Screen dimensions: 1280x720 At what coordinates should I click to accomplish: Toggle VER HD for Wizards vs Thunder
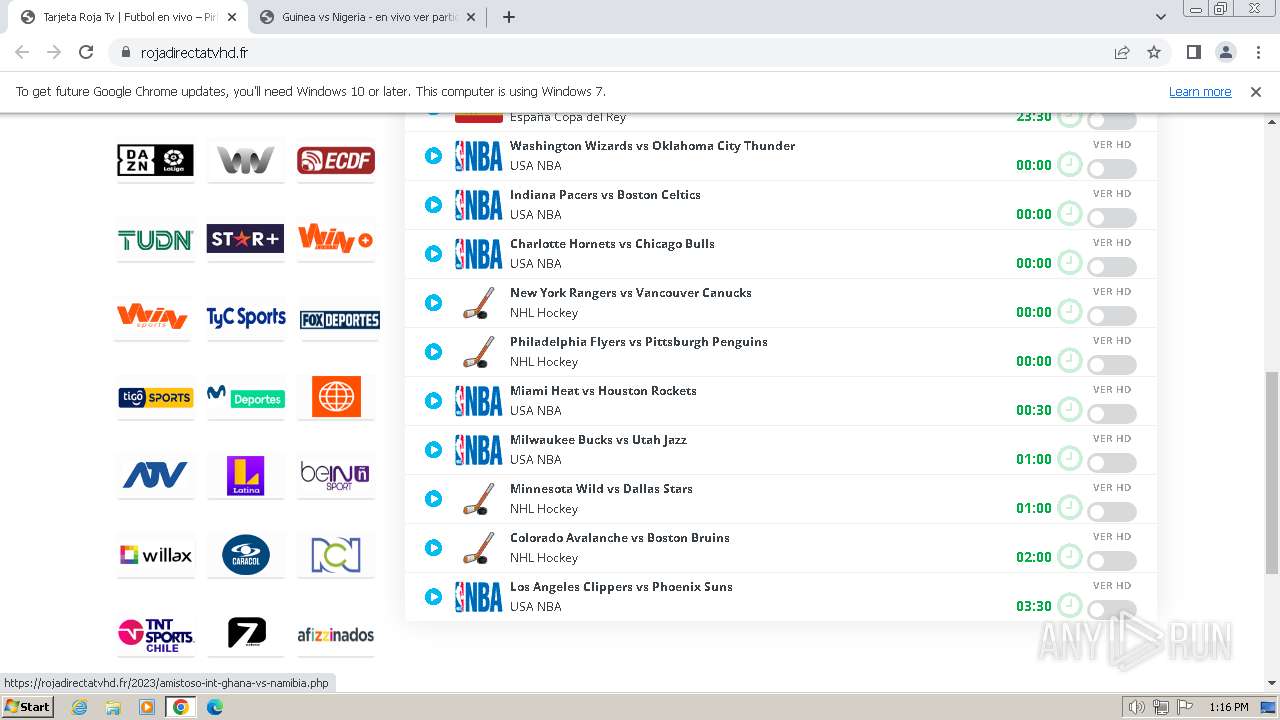1112,169
